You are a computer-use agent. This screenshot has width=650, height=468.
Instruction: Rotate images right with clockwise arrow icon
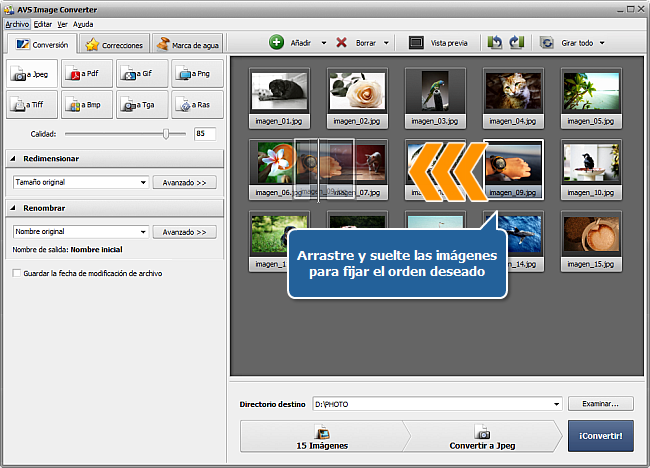pos(517,42)
